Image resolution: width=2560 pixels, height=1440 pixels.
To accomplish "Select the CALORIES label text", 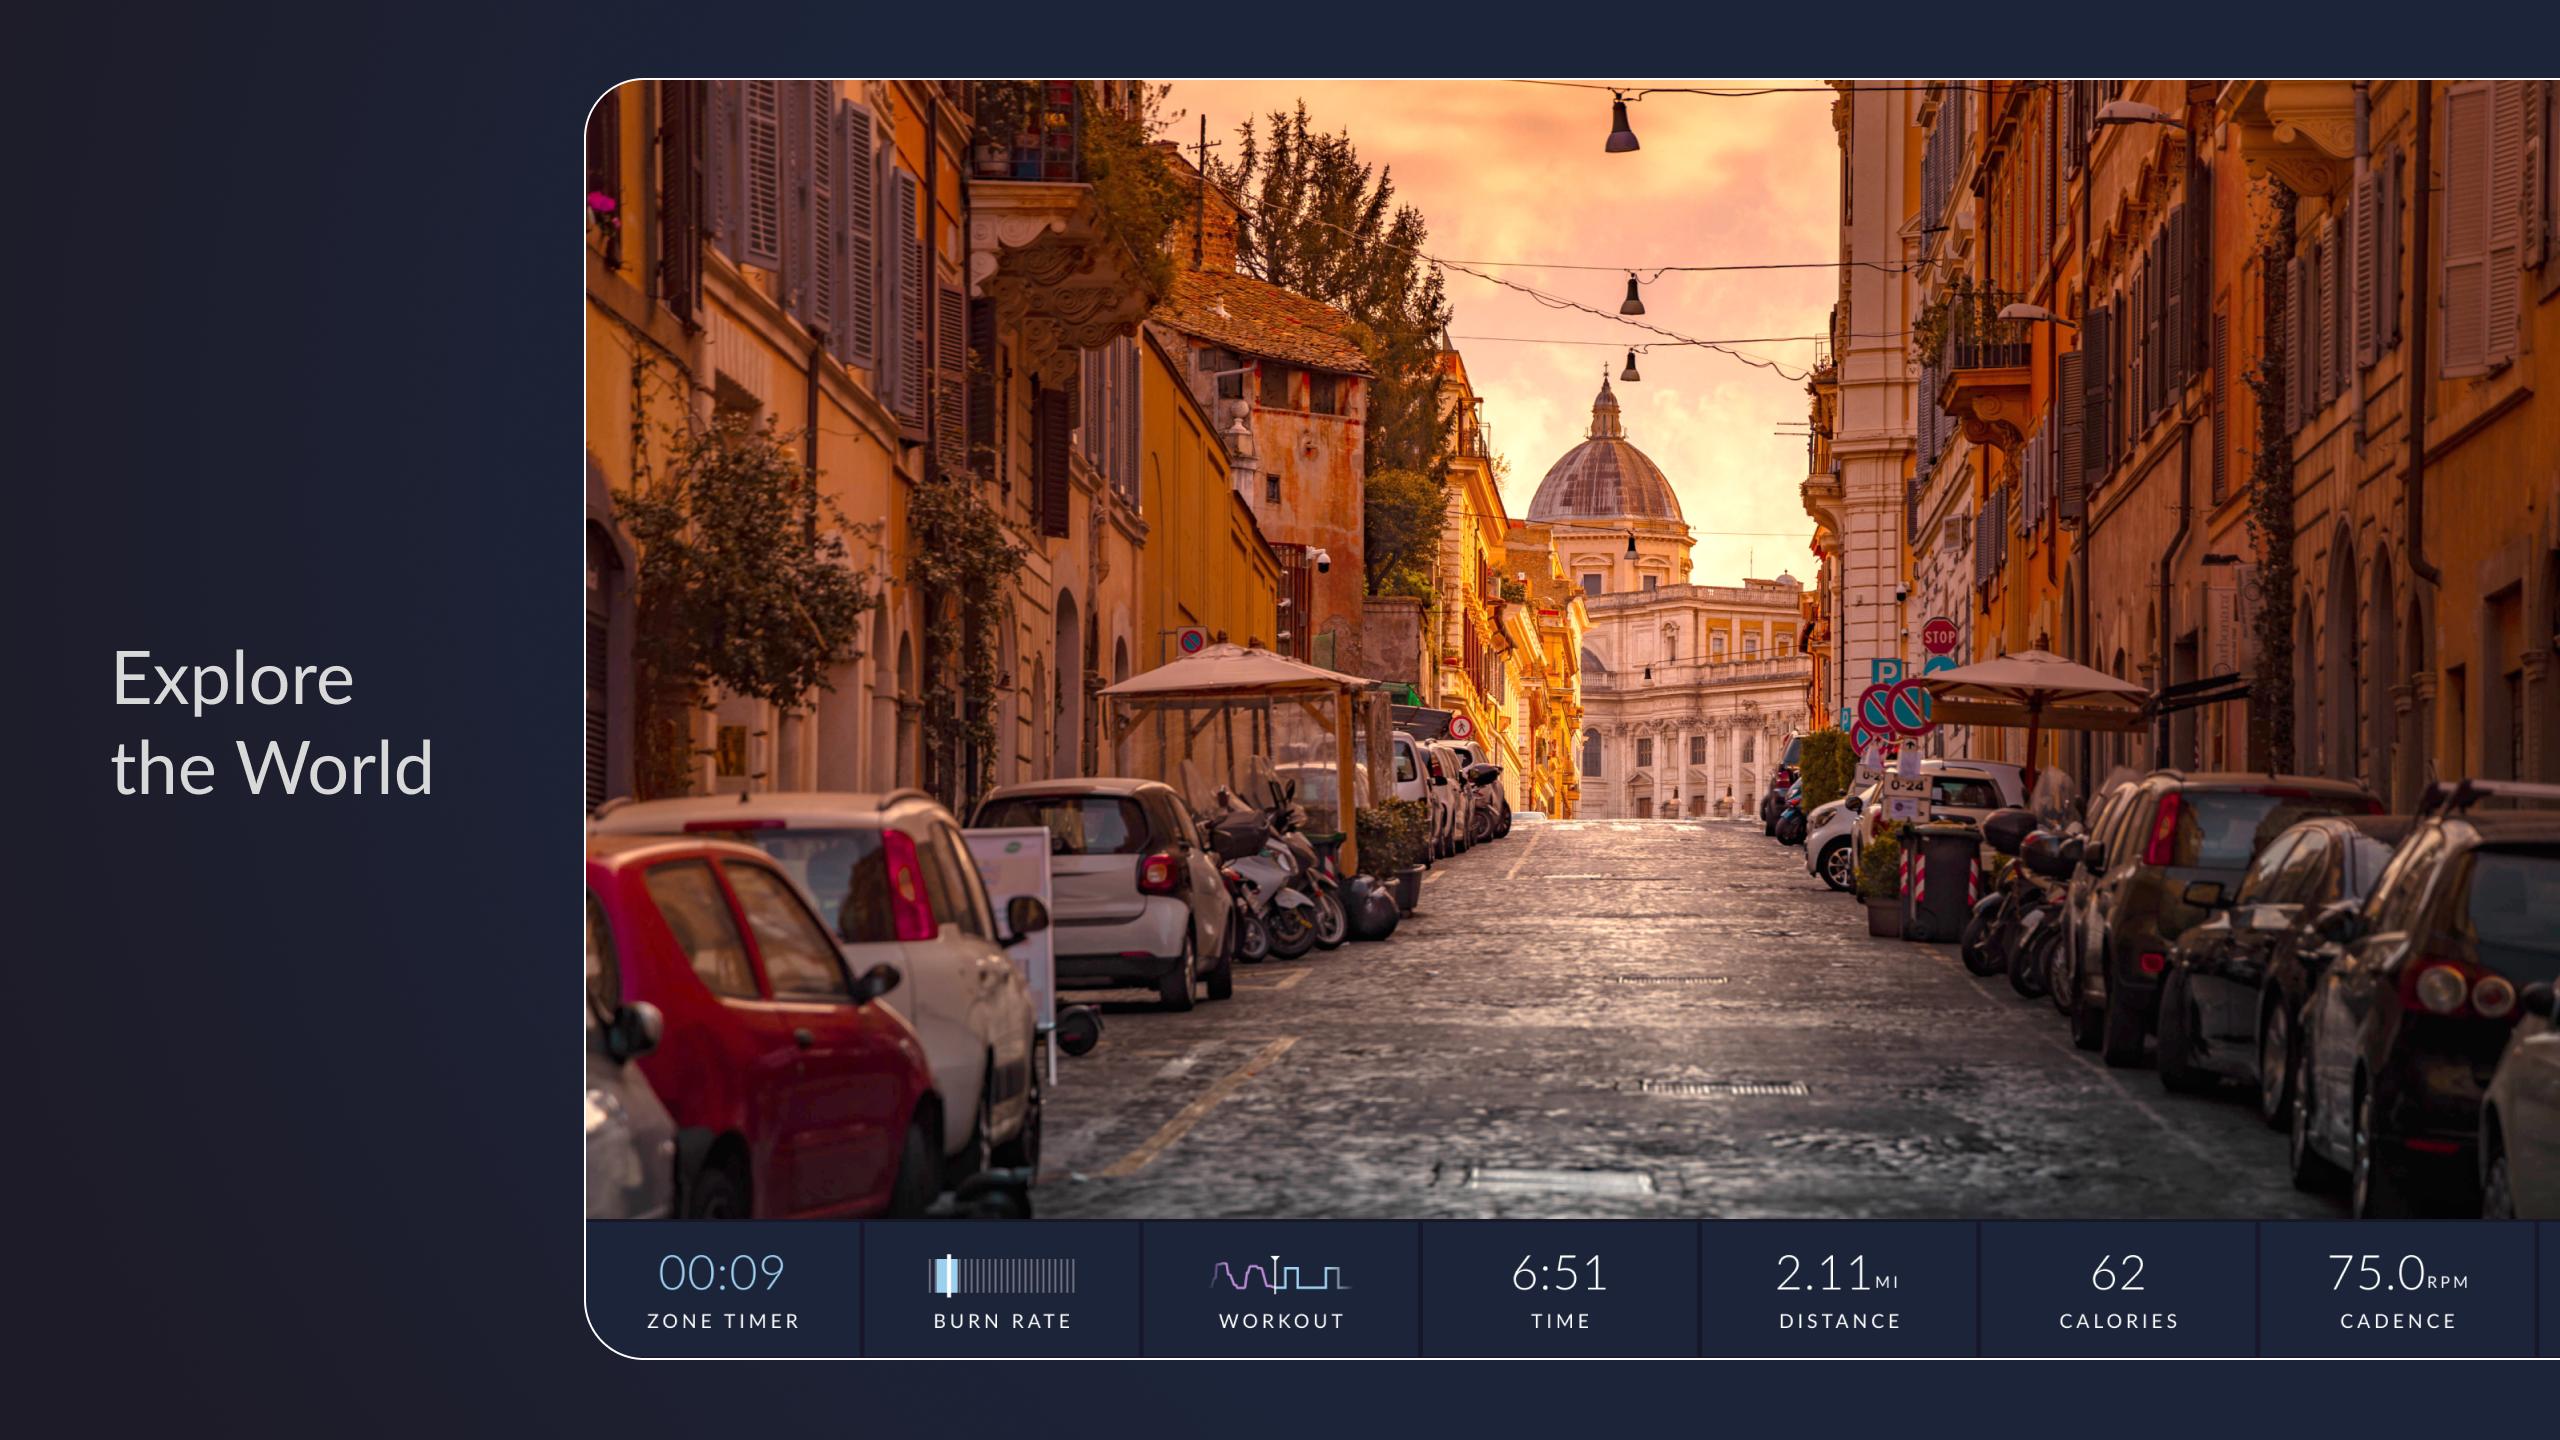I will [2119, 1321].
